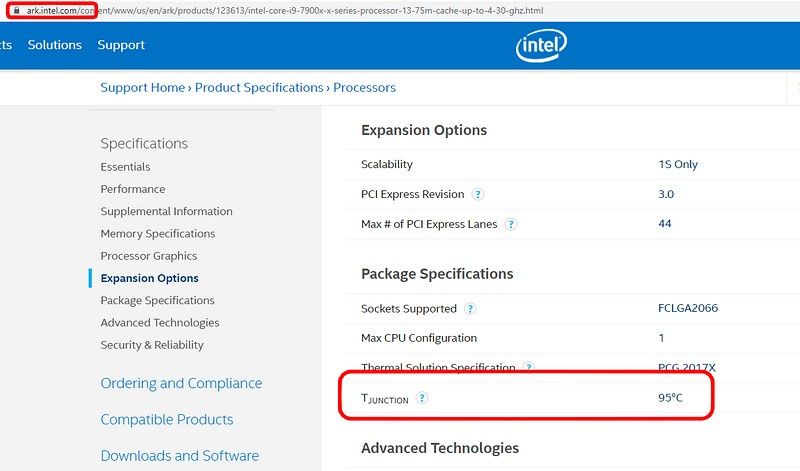Viewport: 800px width, 471px height.
Task: Click the 'Thermal Solution Specification' row label
Action: pyautogui.click(x=438, y=367)
